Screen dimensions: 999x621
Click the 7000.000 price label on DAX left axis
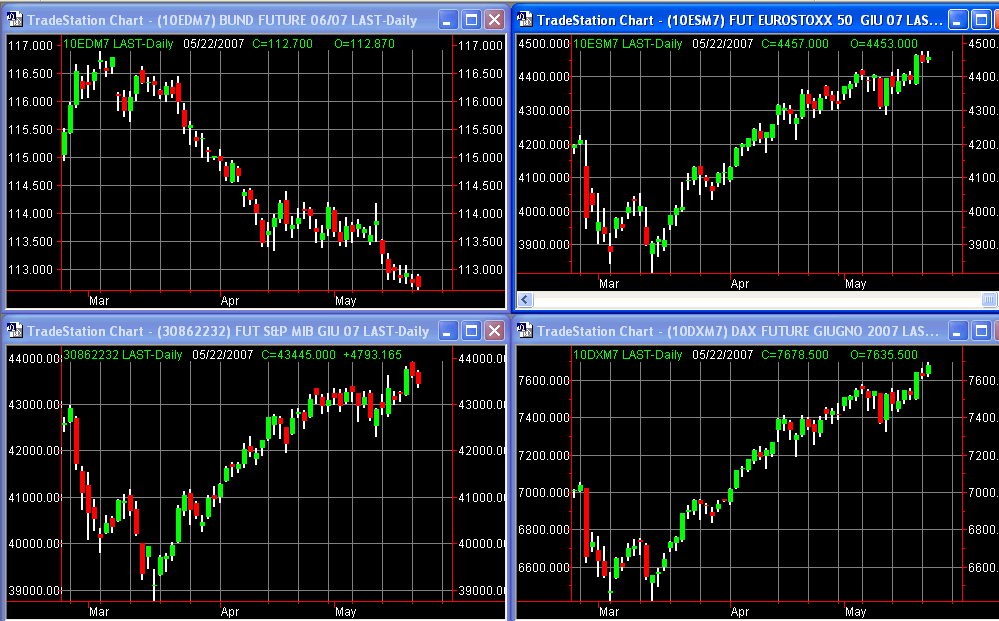coord(542,493)
